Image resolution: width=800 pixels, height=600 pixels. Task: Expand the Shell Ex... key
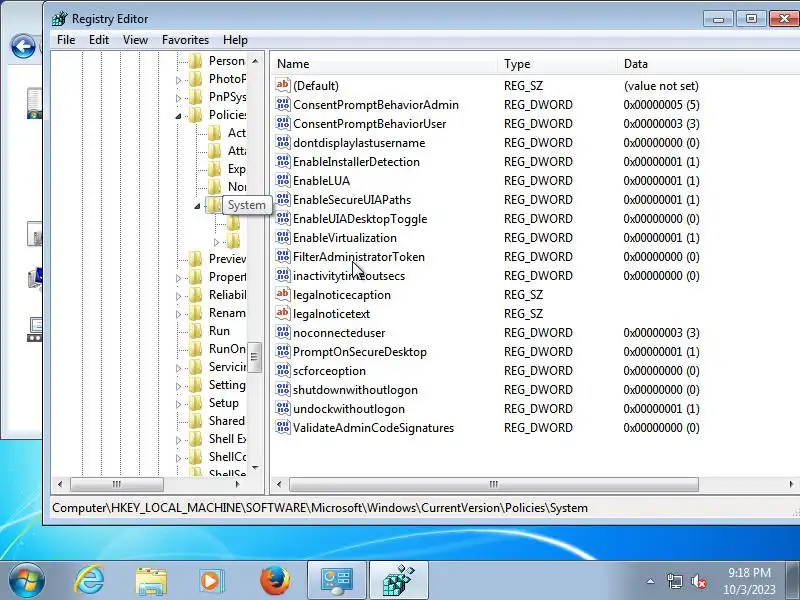click(x=178, y=440)
